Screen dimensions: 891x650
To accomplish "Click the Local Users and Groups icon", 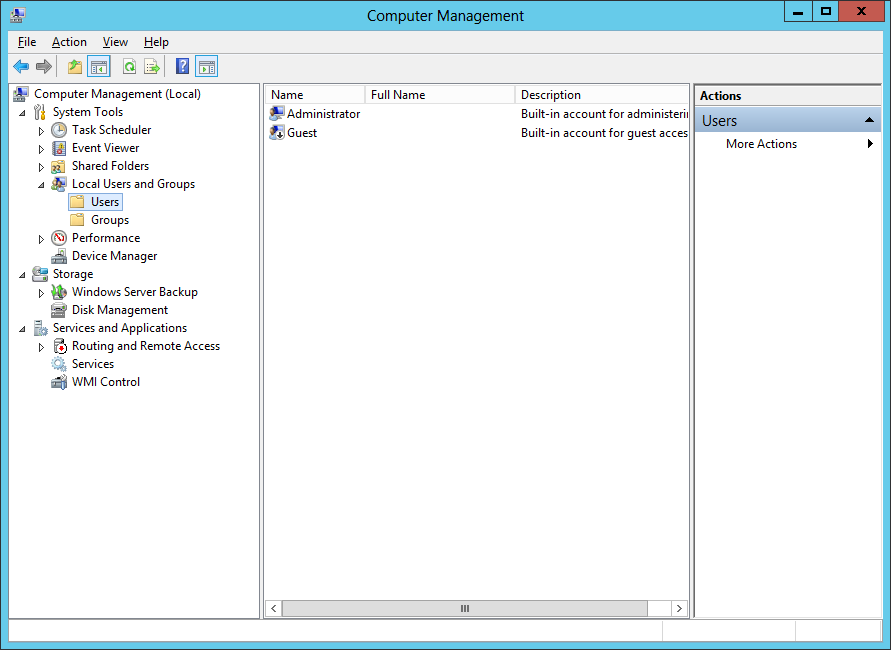I will (59, 184).
